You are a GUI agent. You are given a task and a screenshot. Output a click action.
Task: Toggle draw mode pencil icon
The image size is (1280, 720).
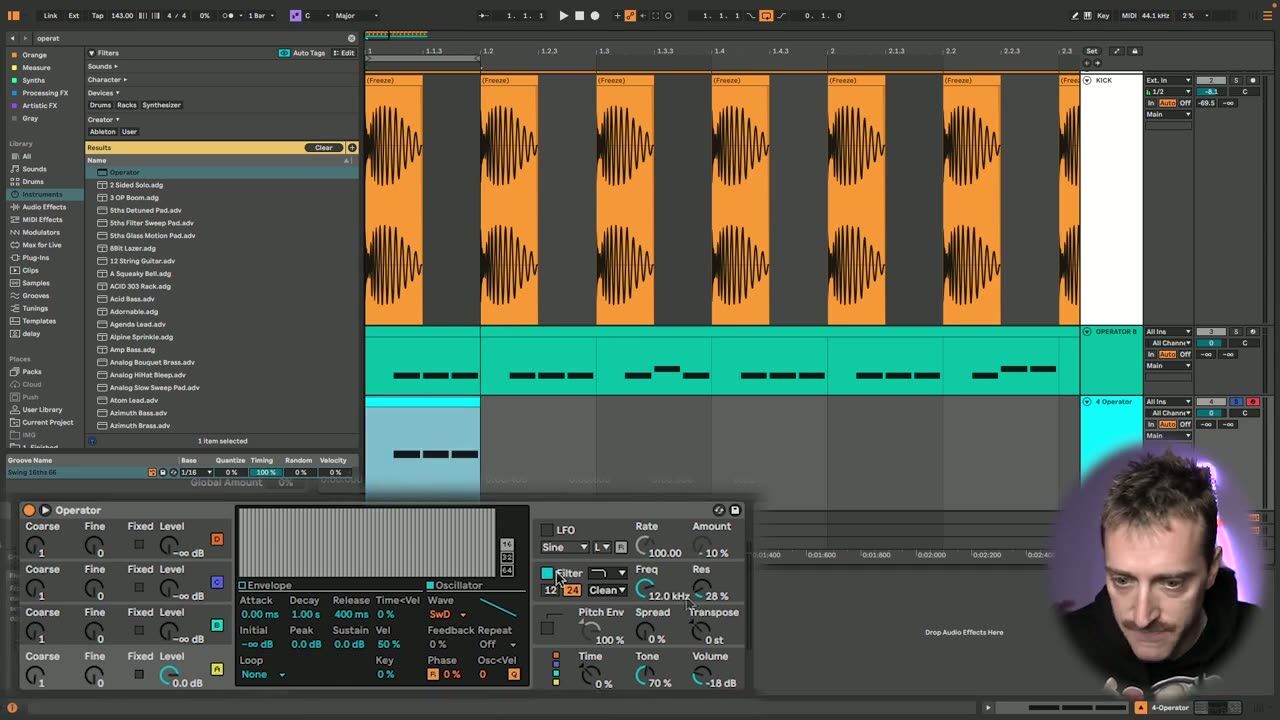click(x=1075, y=15)
